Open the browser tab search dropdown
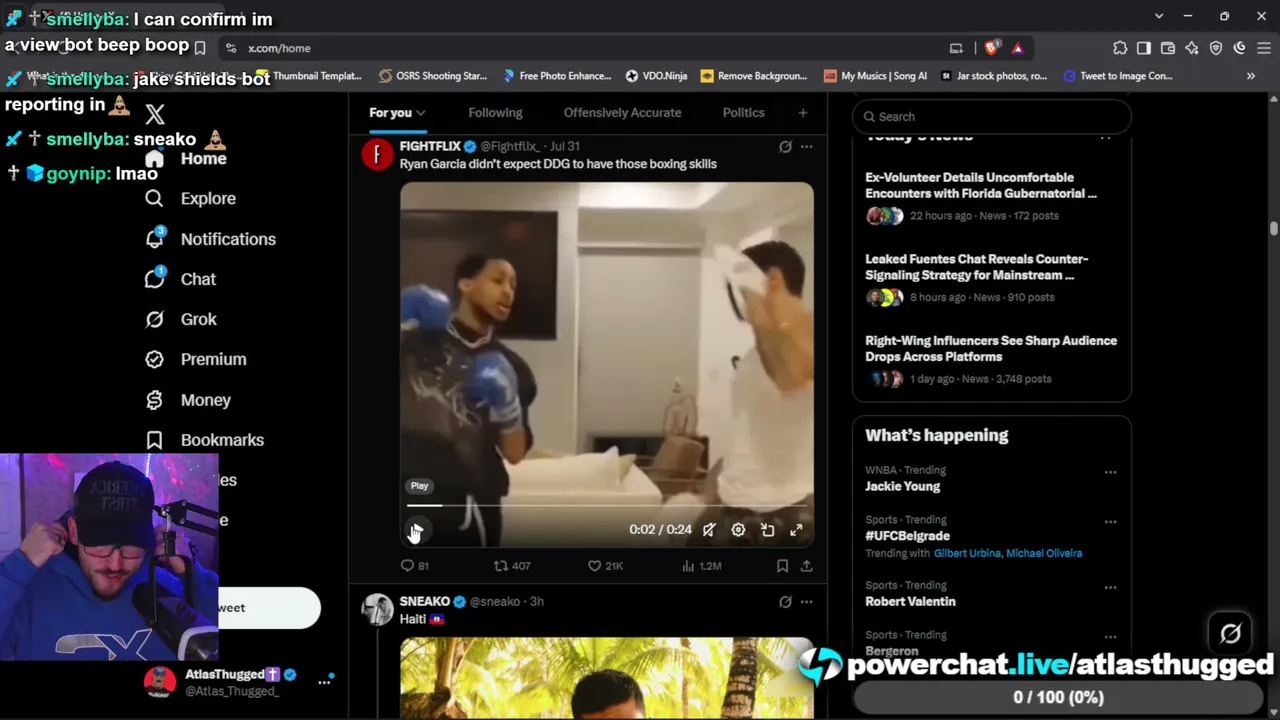Viewport: 1280px width, 720px height. [1159, 16]
